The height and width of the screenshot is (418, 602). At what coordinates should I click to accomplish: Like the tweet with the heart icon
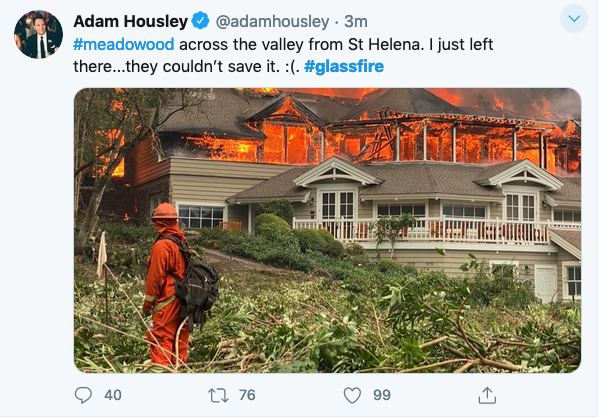pyautogui.click(x=352, y=395)
